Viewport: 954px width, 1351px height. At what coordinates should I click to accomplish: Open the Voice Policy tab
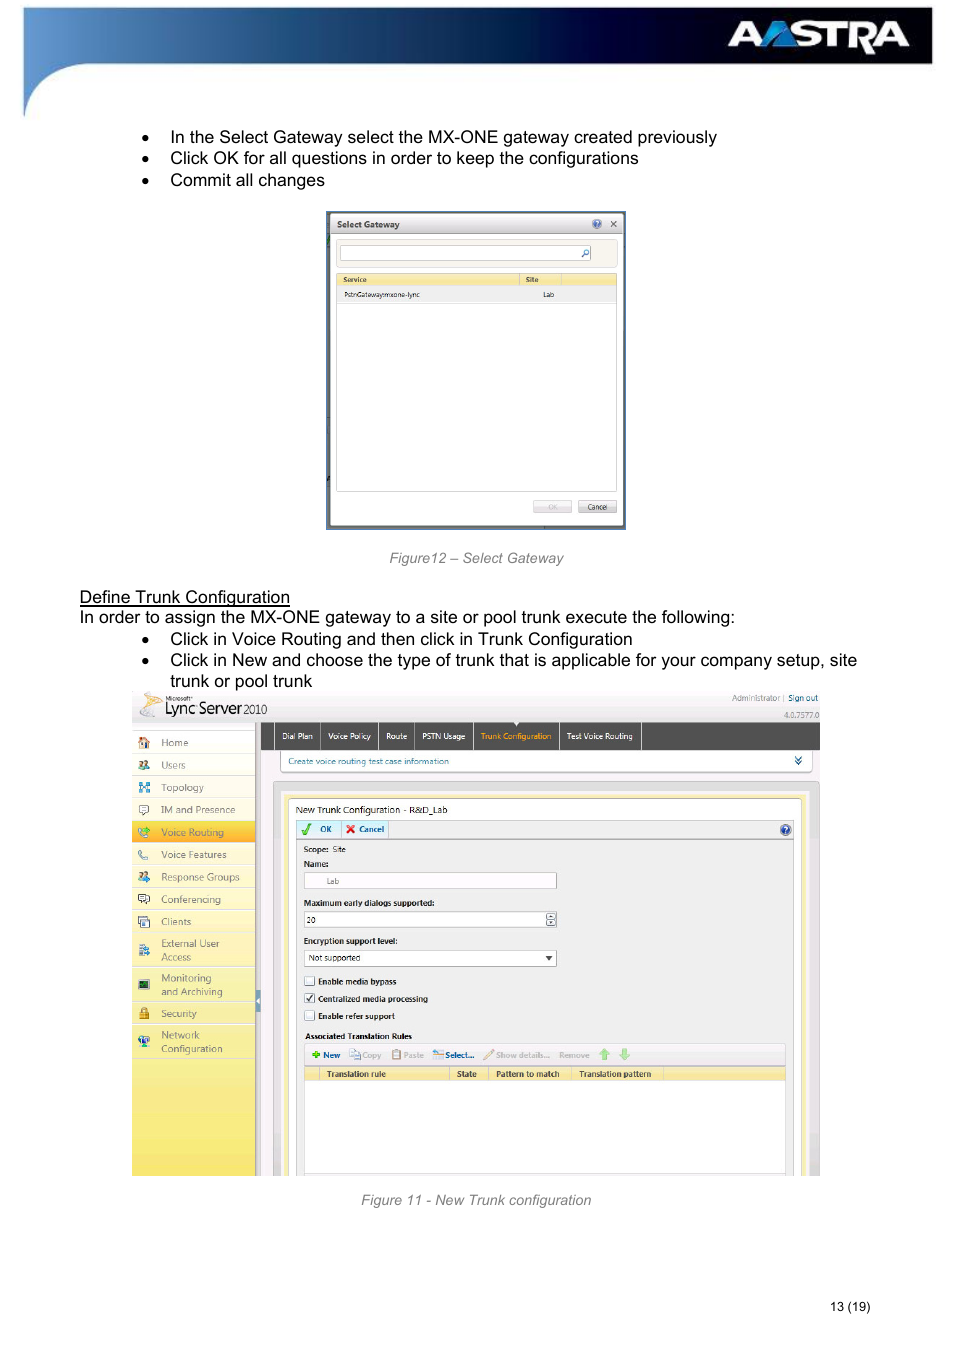click(x=349, y=736)
